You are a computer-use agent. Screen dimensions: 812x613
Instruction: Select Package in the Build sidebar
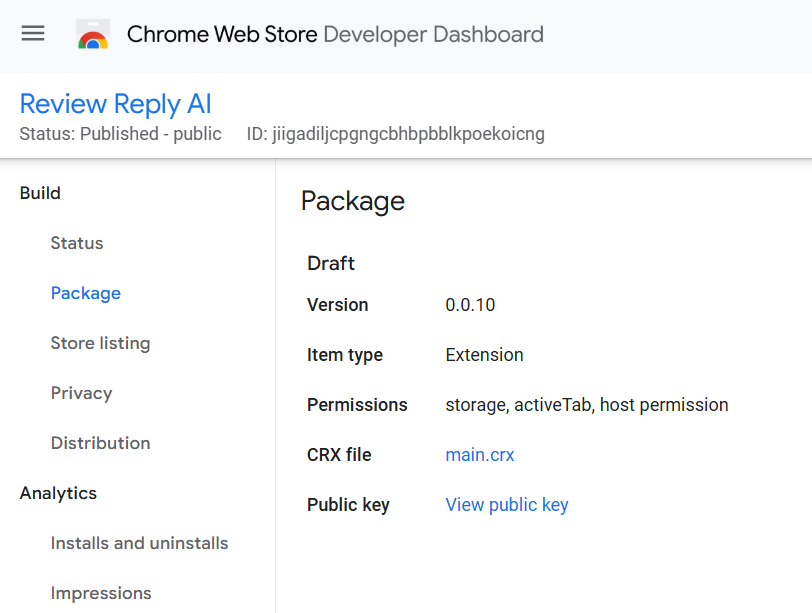point(85,293)
